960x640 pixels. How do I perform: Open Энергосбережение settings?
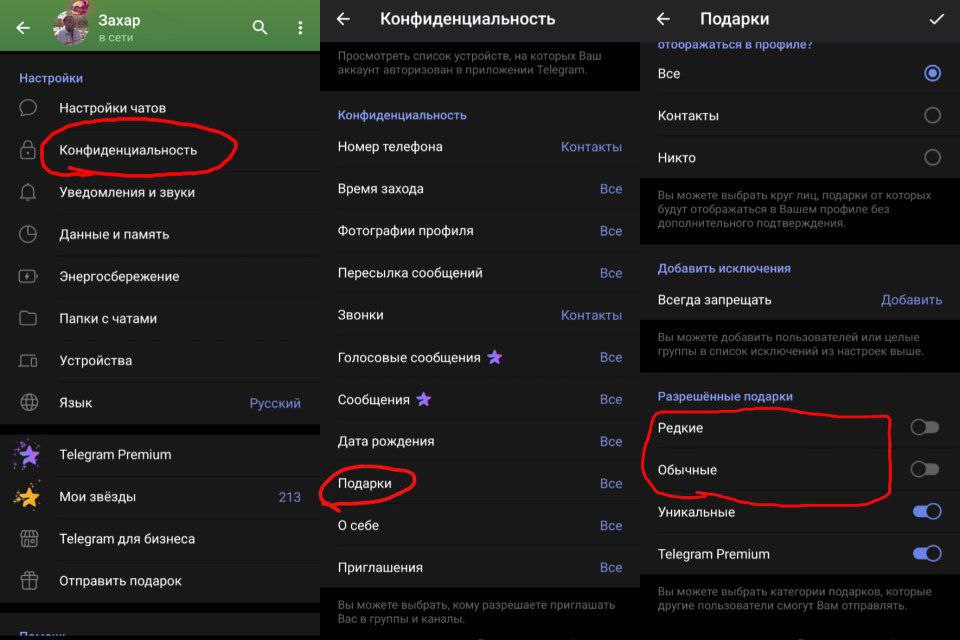point(160,276)
